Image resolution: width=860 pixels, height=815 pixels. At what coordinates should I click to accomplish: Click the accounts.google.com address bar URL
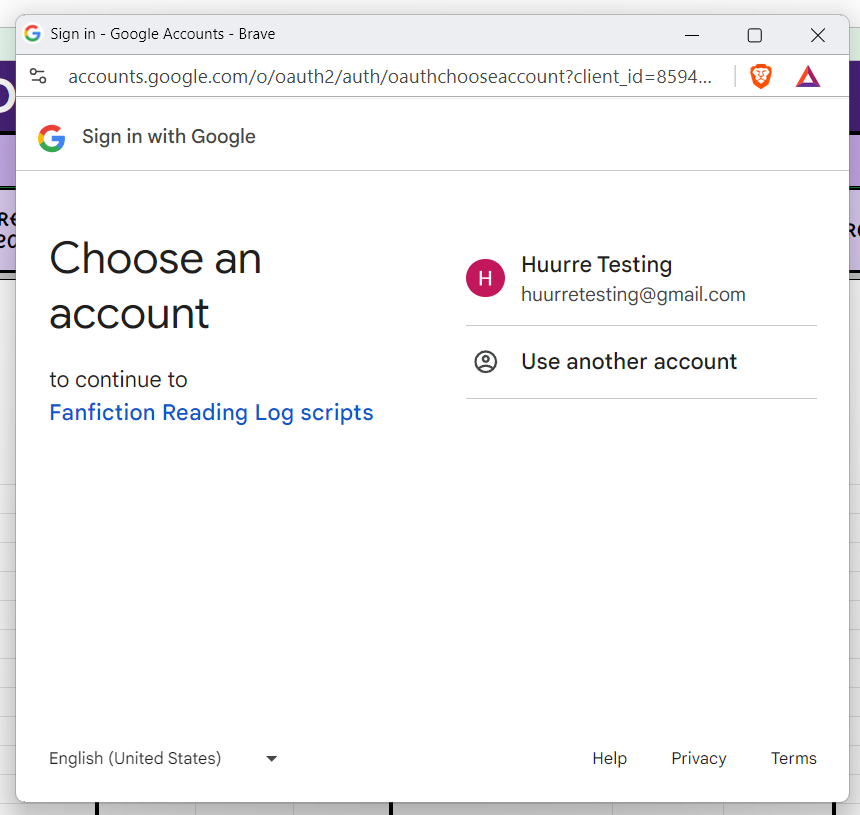[390, 76]
